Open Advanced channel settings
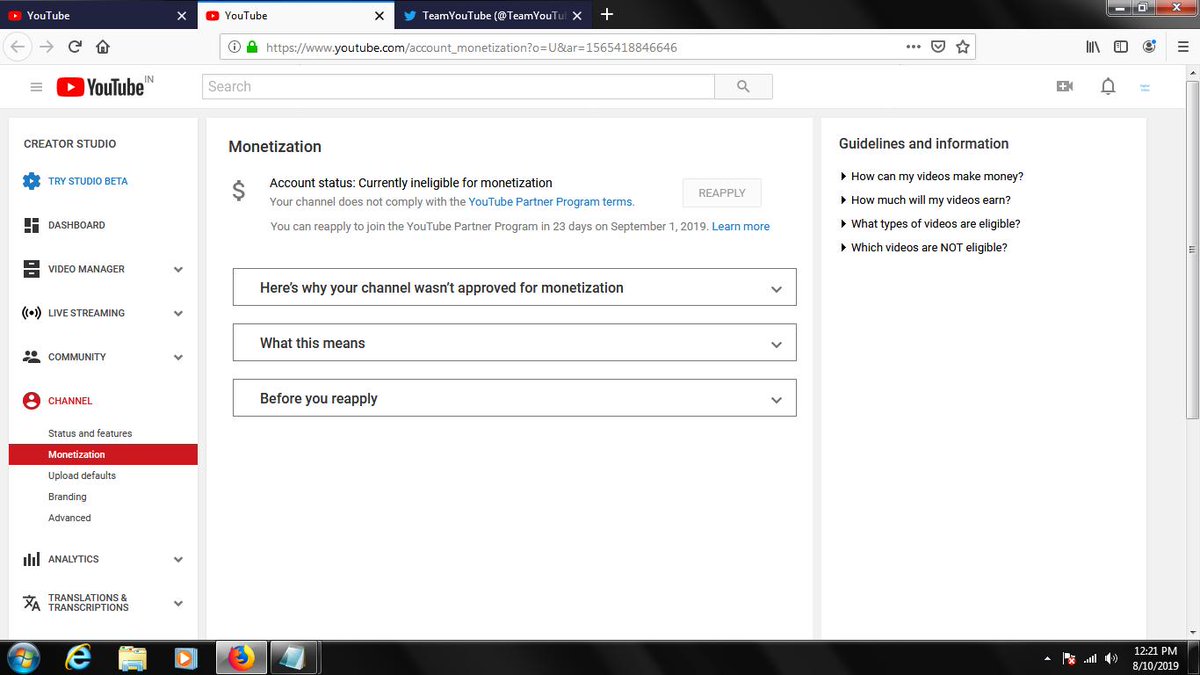The image size is (1200, 675). (69, 518)
